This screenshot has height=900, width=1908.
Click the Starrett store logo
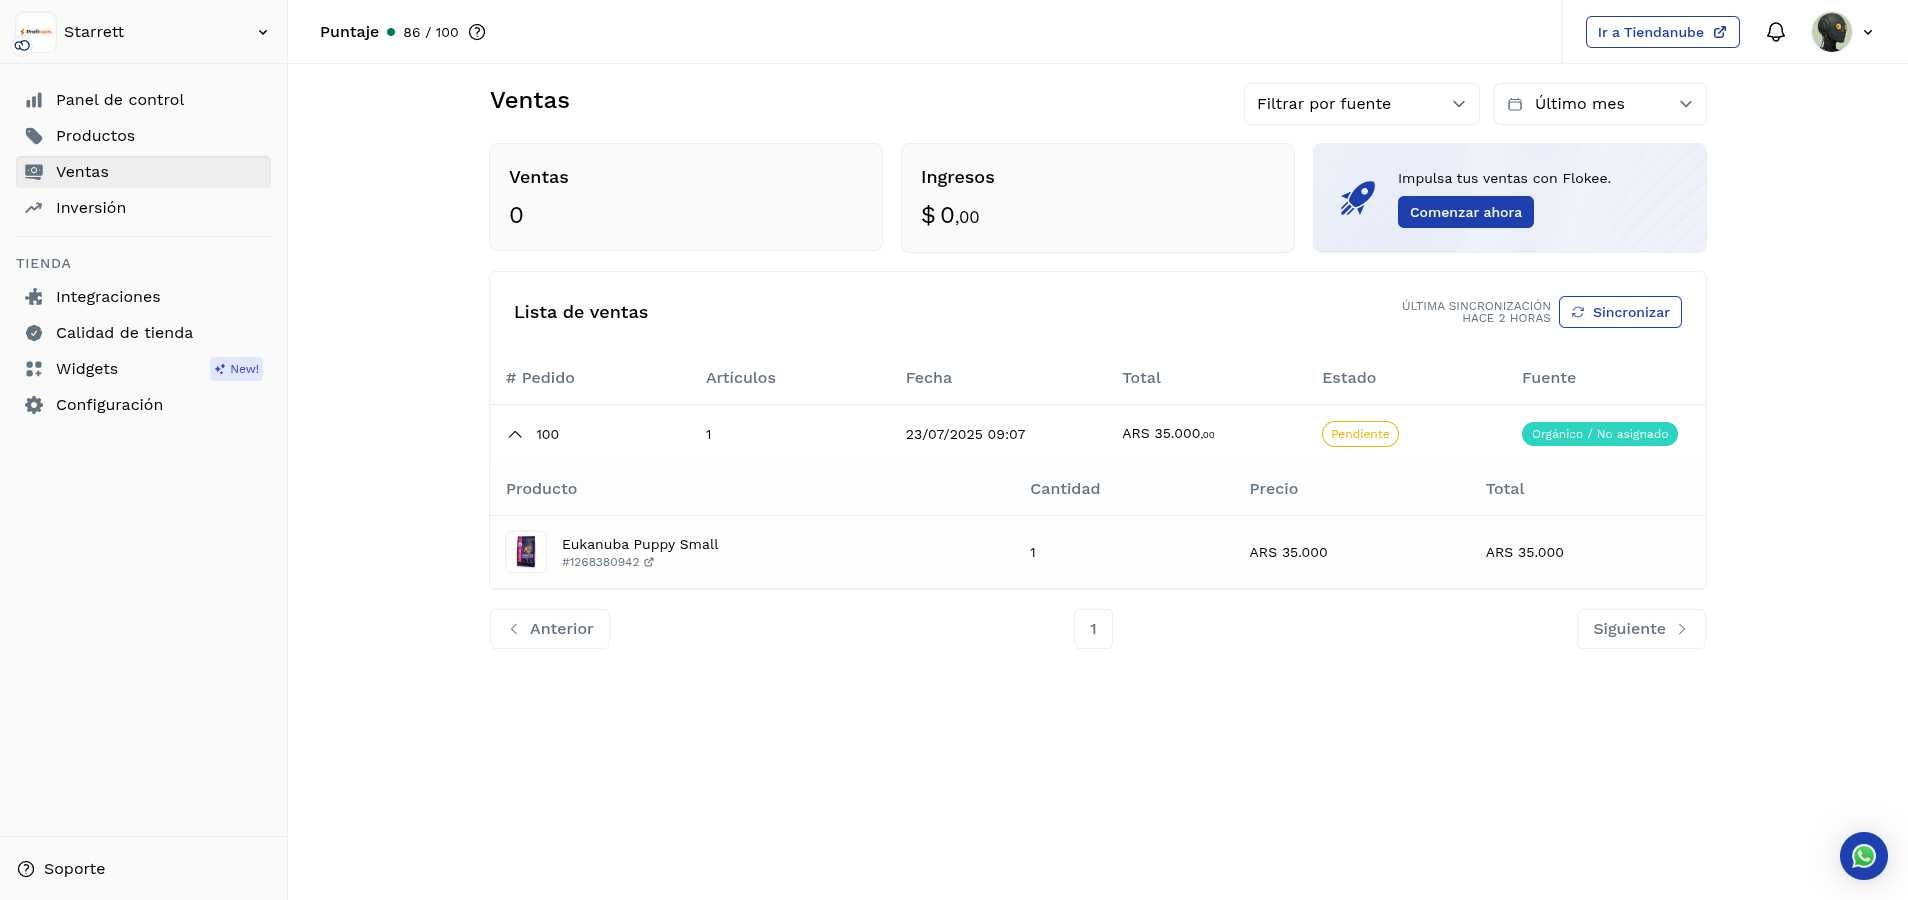tap(36, 32)
